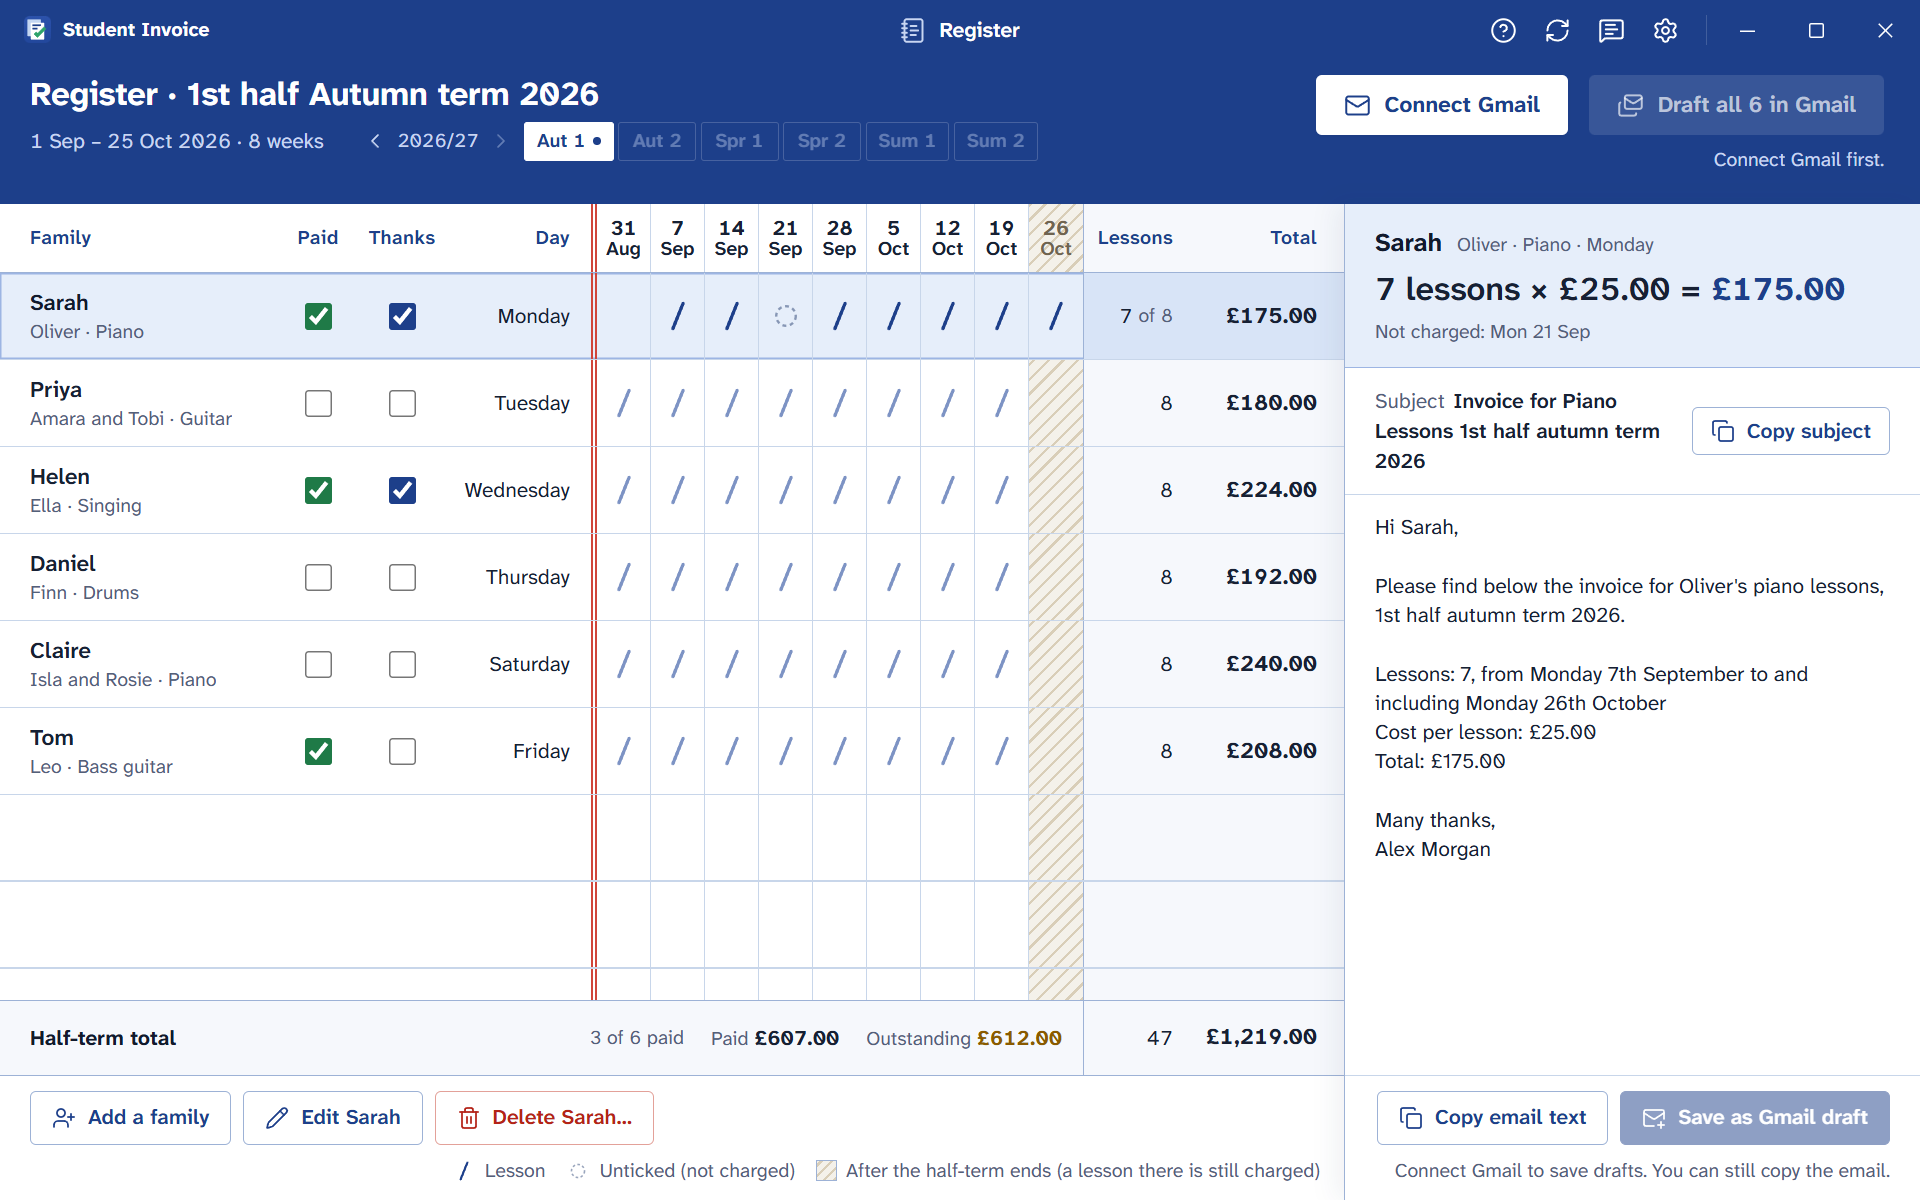
Task: Click Sarah's unticked 21 Sep lesson circle
Action: point(786,316)
